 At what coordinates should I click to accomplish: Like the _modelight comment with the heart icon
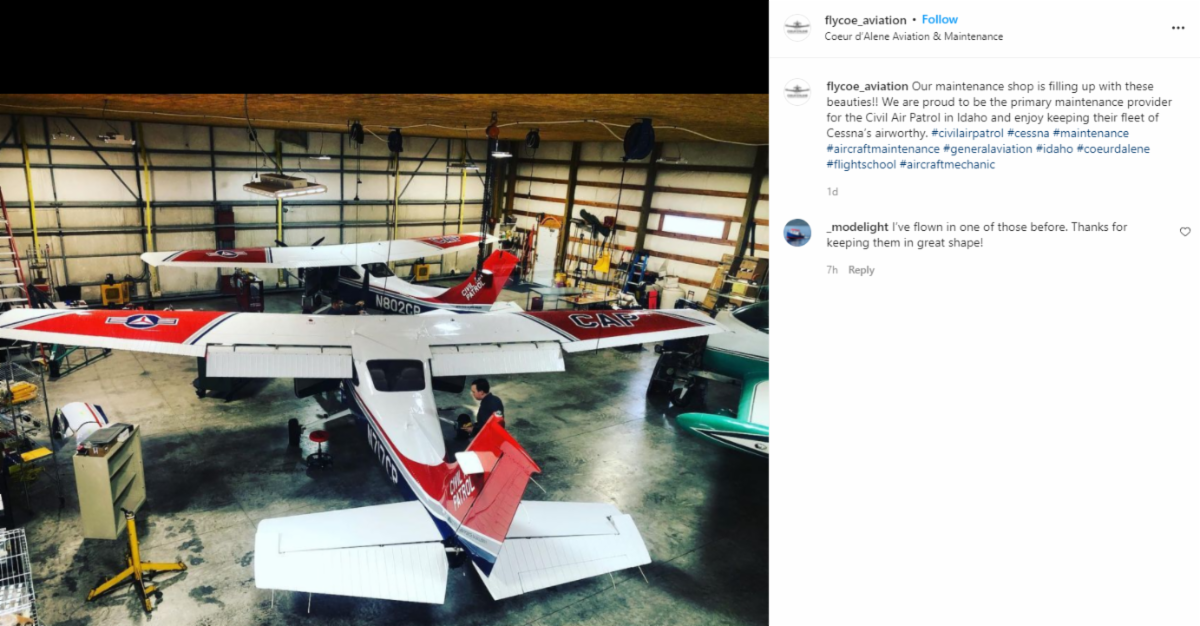(x=1185, y=232)
